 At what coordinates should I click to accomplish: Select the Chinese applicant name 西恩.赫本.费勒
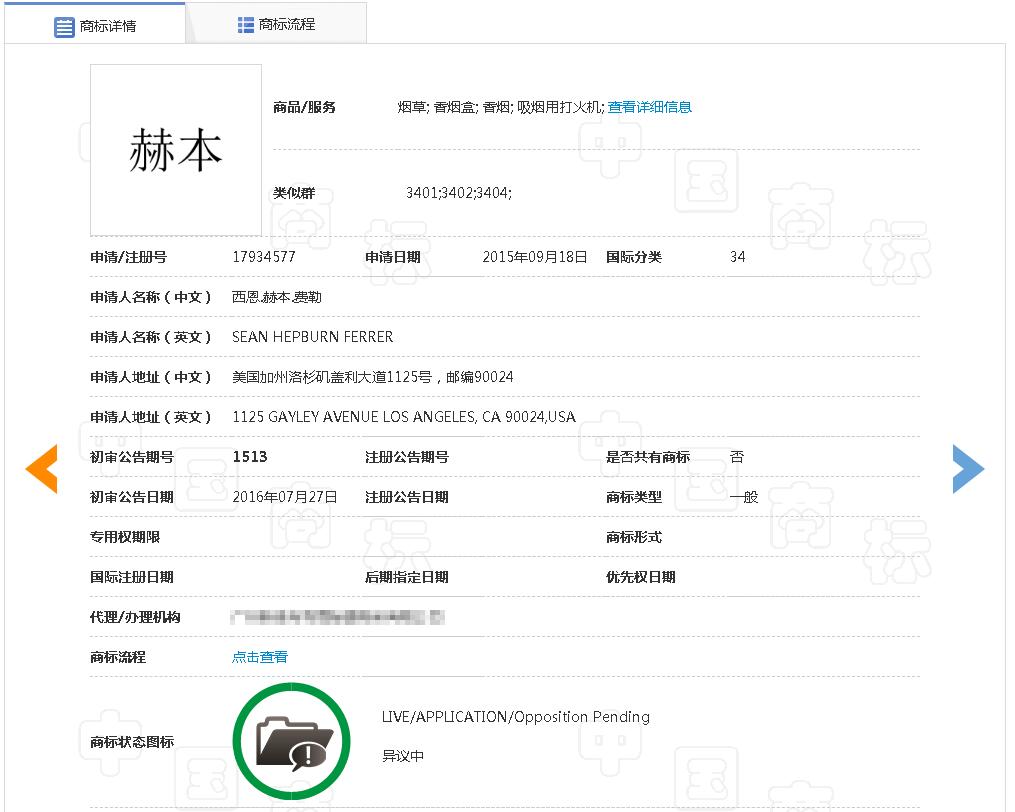click(276, 297)
